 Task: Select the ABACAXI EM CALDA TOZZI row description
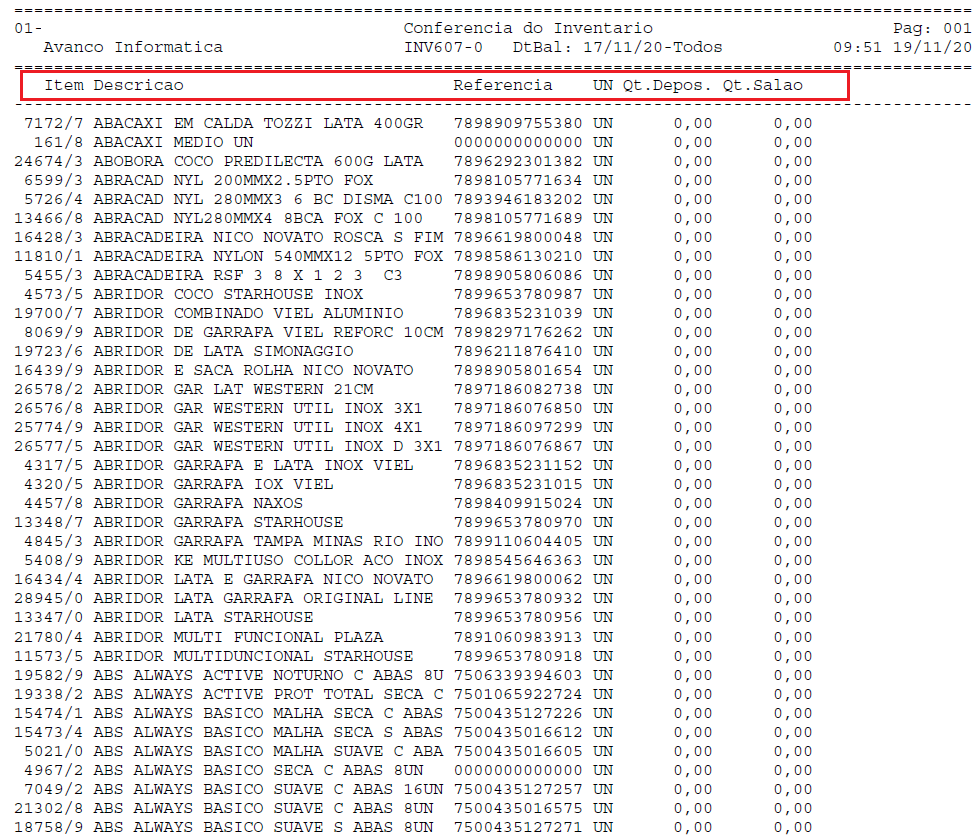tap(258, 124)
